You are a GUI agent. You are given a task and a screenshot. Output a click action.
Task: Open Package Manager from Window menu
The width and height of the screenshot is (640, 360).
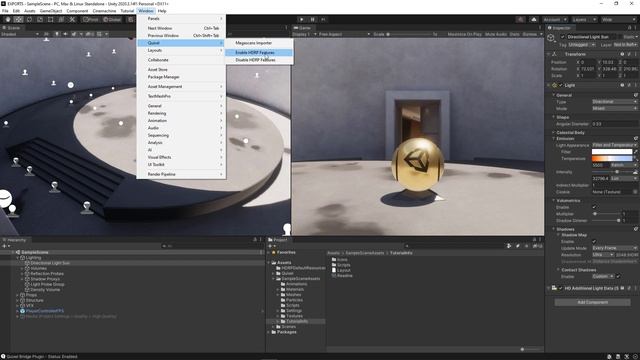coord(181,77)
